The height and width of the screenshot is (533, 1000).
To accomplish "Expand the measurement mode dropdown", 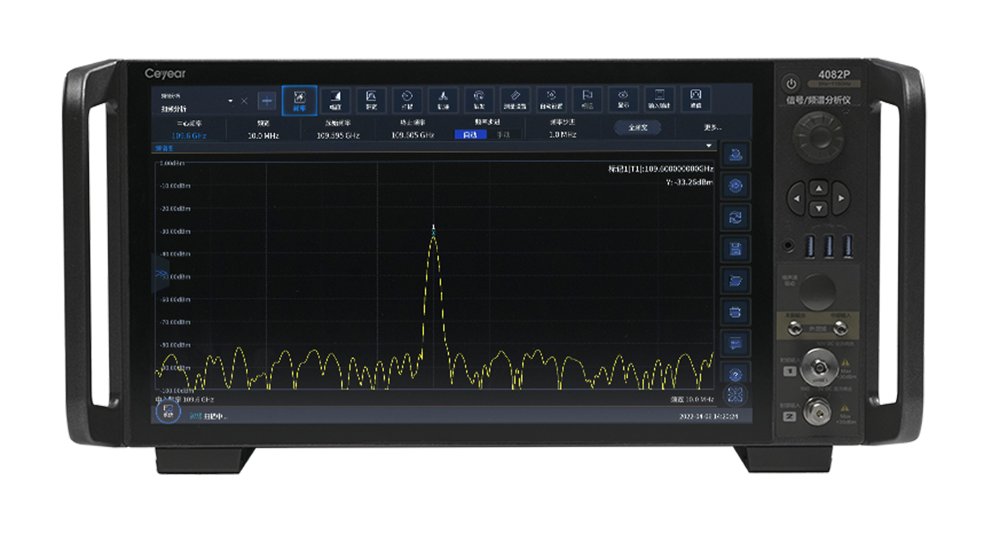I will 230,101.
